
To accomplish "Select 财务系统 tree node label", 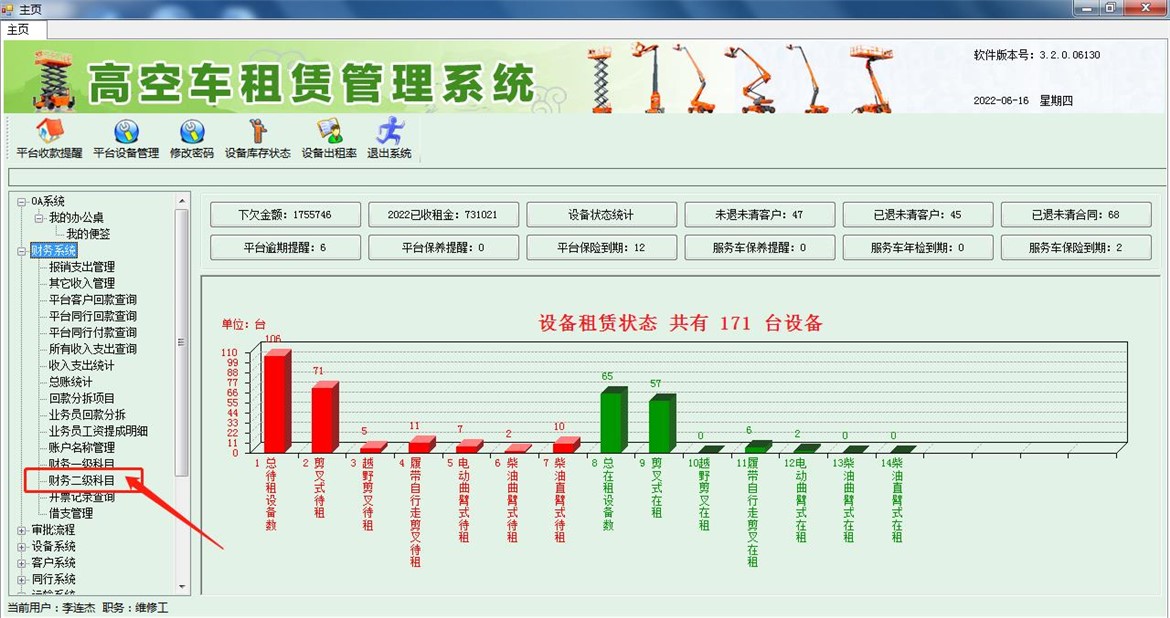I will (54, 251).
